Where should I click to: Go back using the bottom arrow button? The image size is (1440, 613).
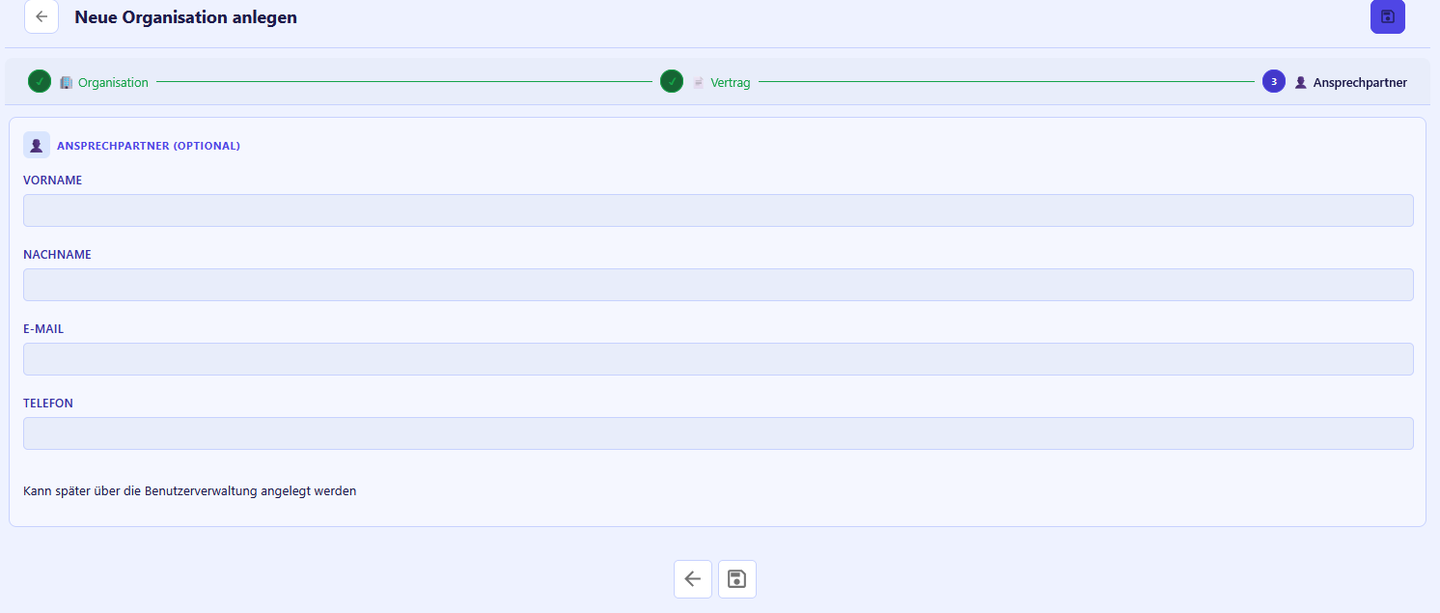click(693, 579)
